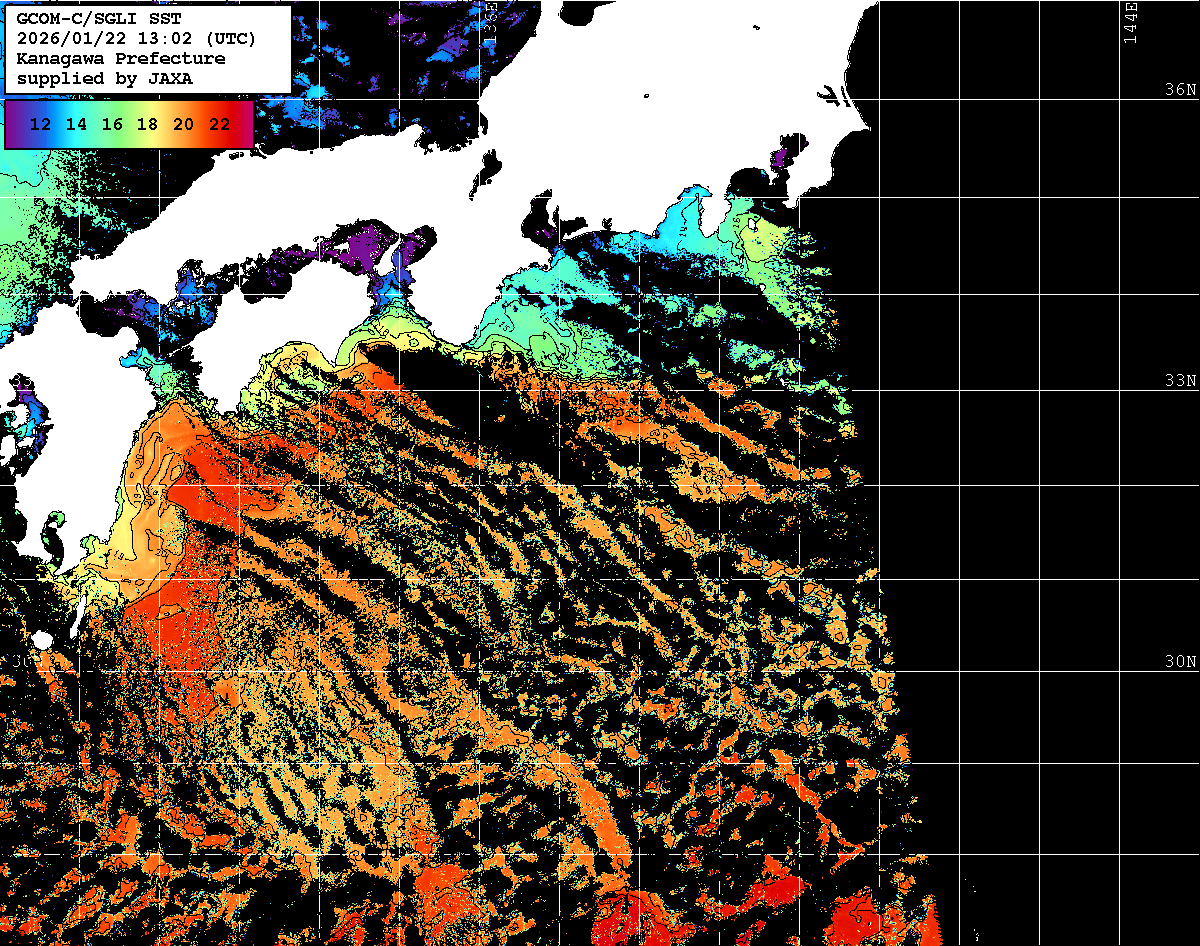Click the GCOM-C/SGLI SST title text

(x=100, y=19)
